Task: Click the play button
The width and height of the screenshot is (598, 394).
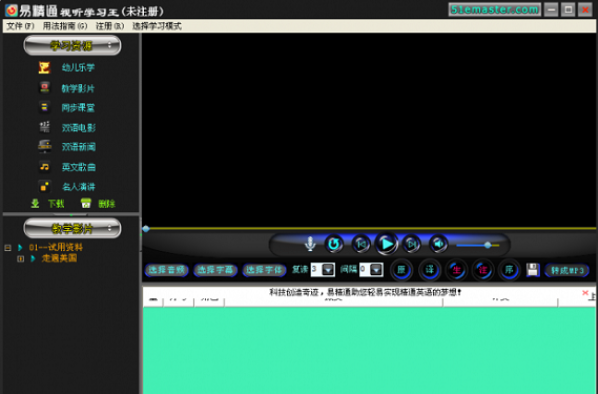Action: point(387,244)
